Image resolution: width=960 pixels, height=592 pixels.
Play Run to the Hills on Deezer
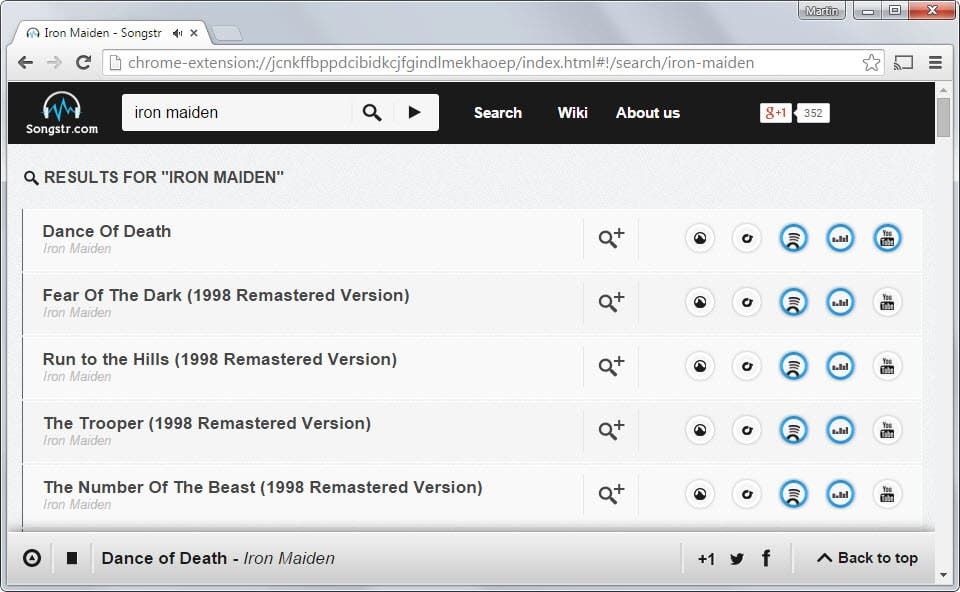[840, 366]
